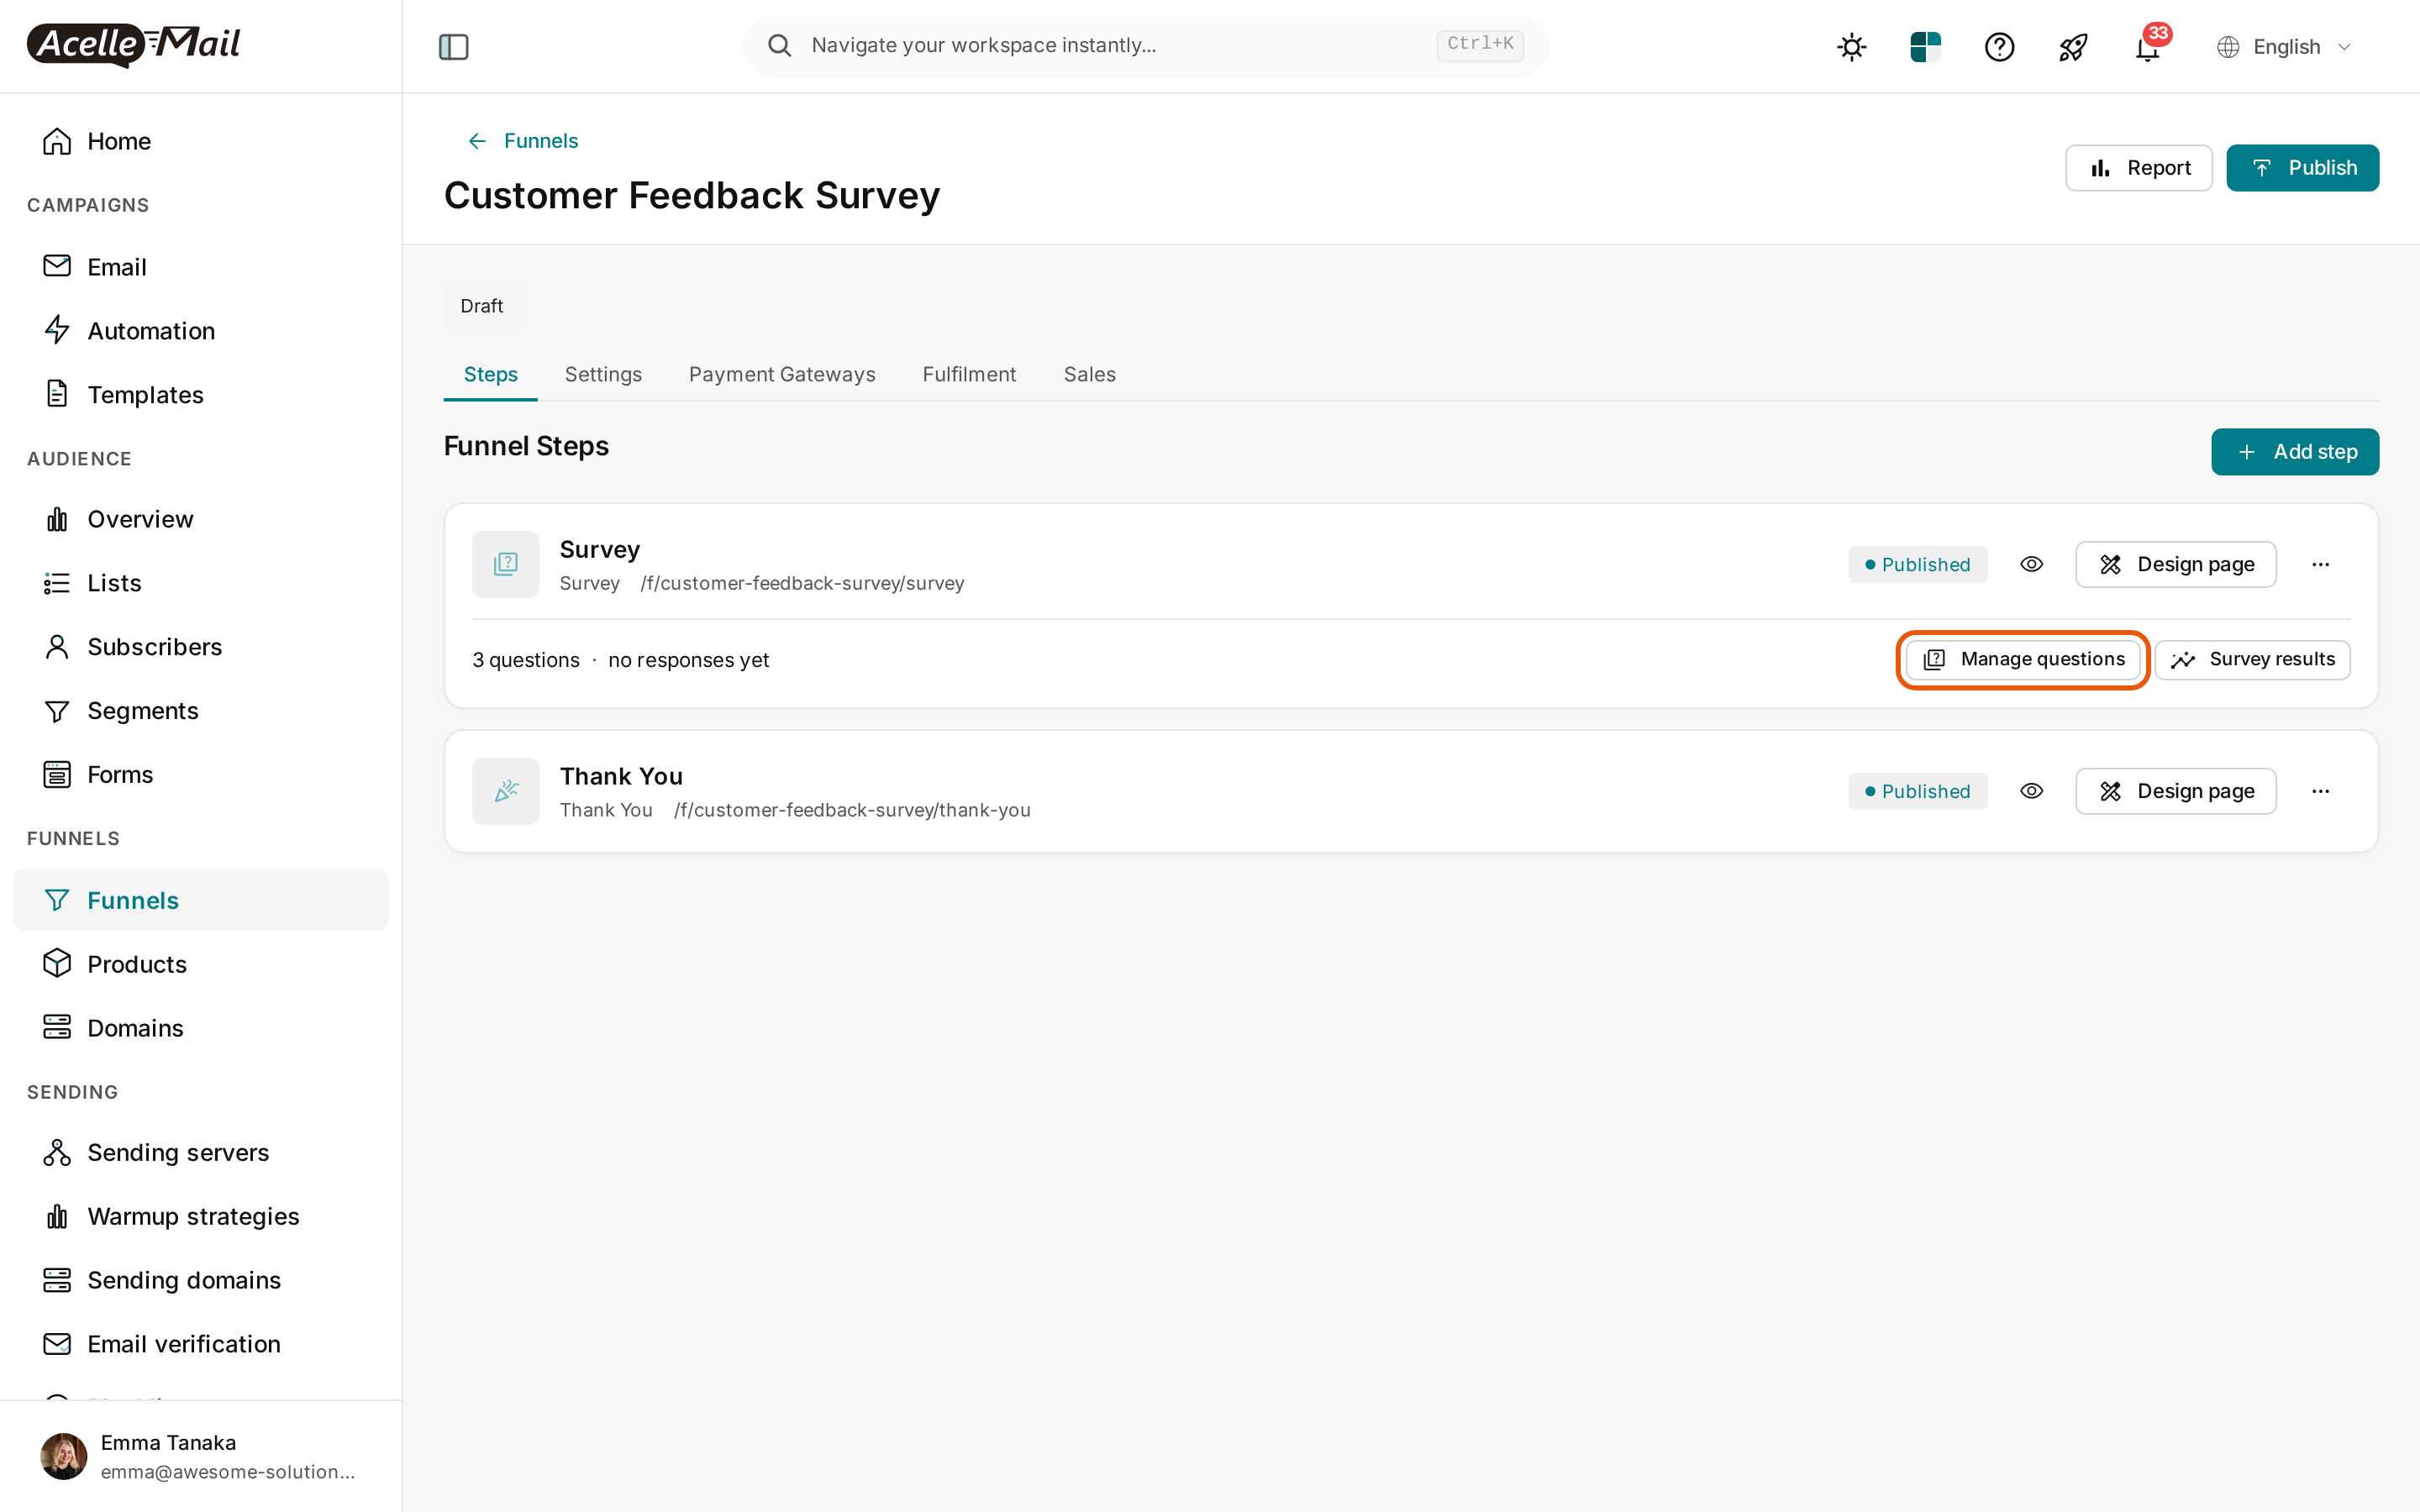
Task: Open the Report button
Action: (x=2138, y=168)
